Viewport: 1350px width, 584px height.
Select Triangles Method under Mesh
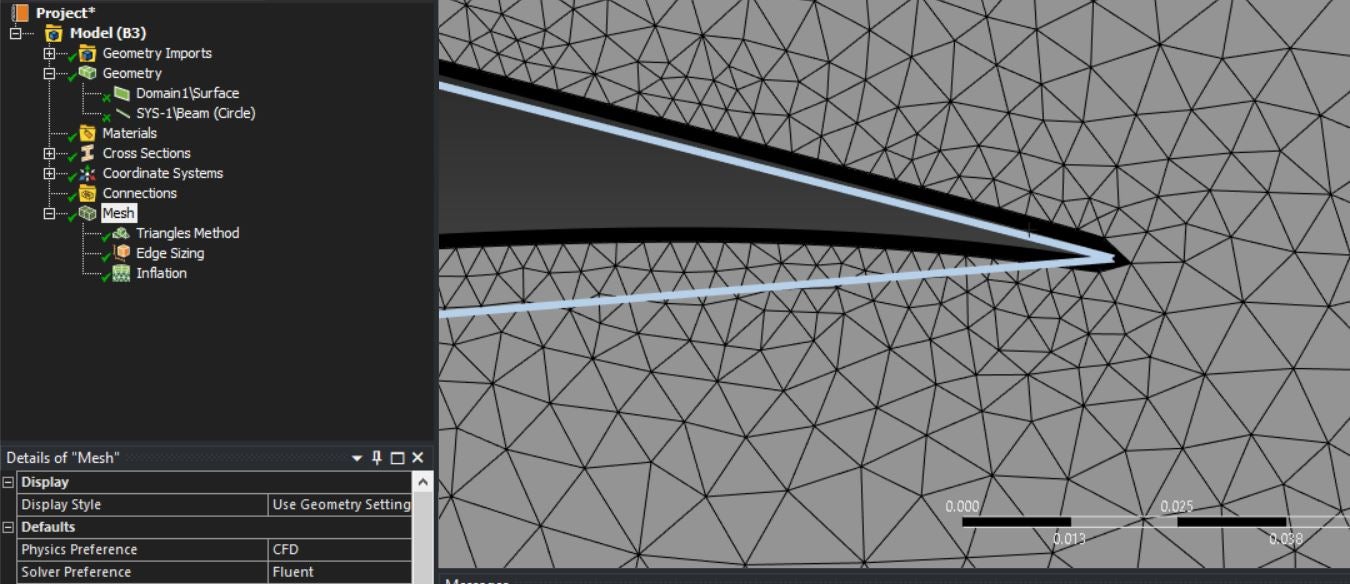pyautogui.click(x=187, y=233)
